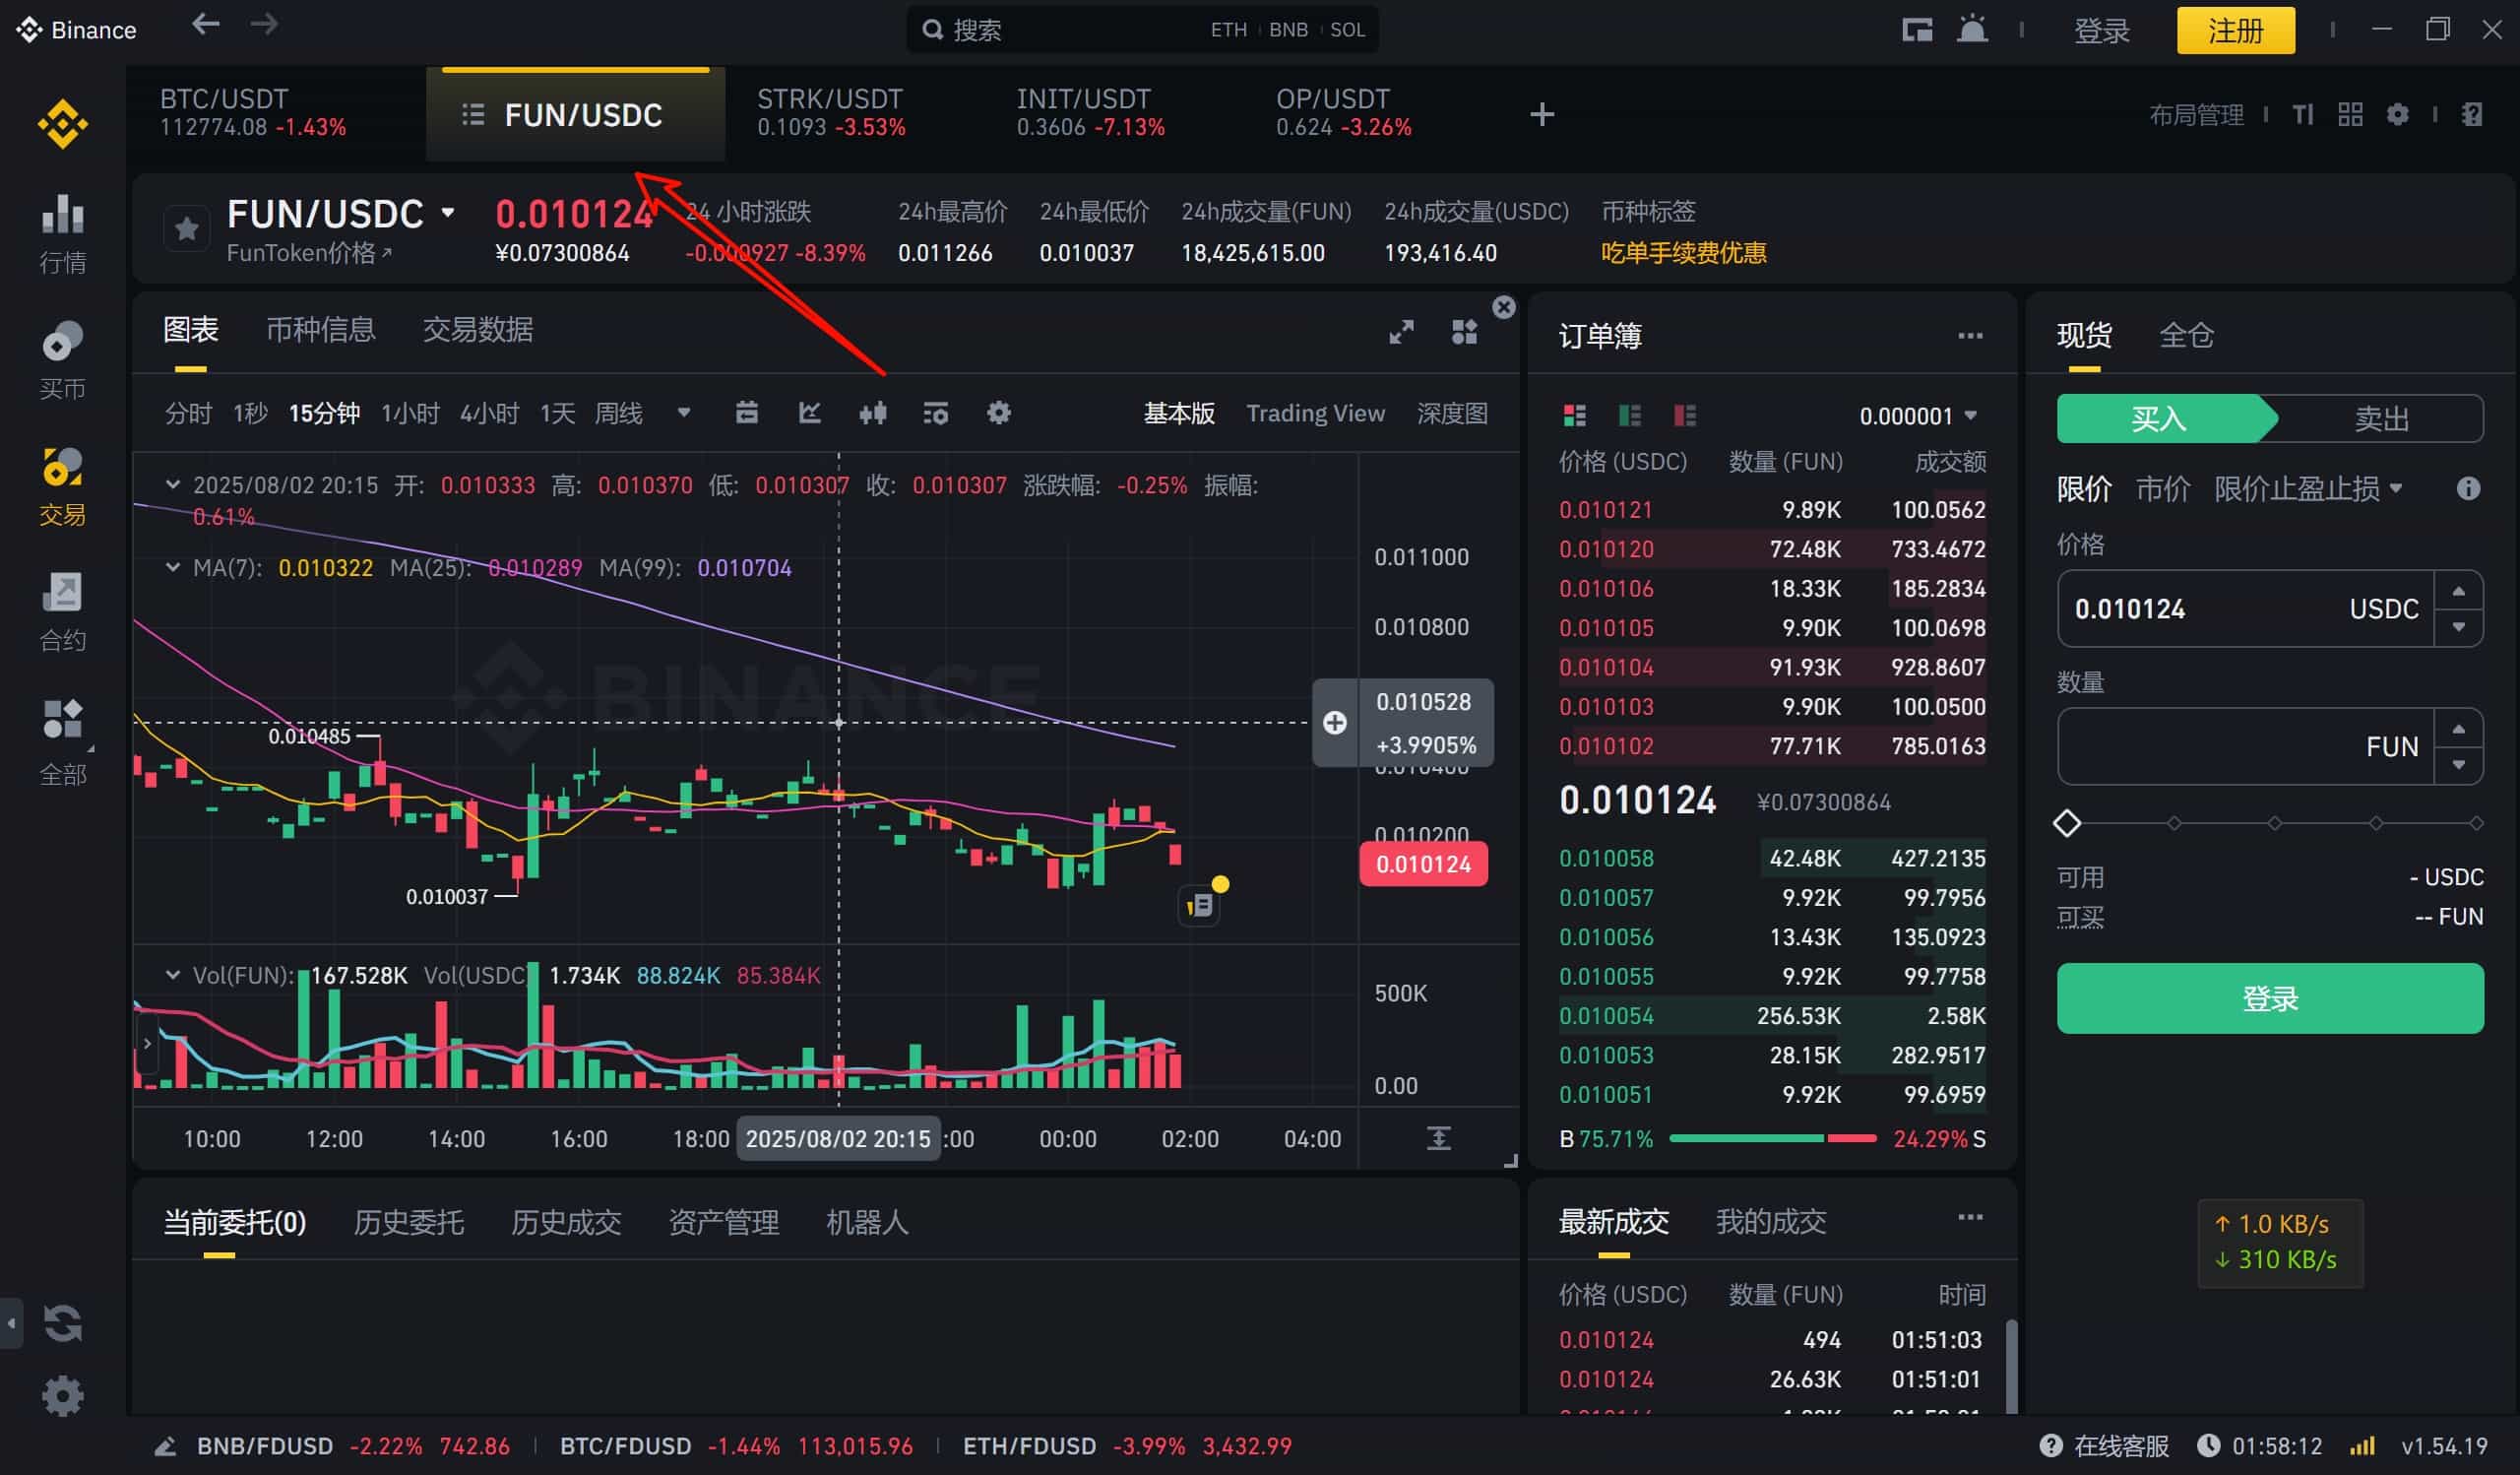Switch to the OP/USDT tab
This screenshot has width=2520, height=1475.
pyautogui.click(x=1343, y=113)
